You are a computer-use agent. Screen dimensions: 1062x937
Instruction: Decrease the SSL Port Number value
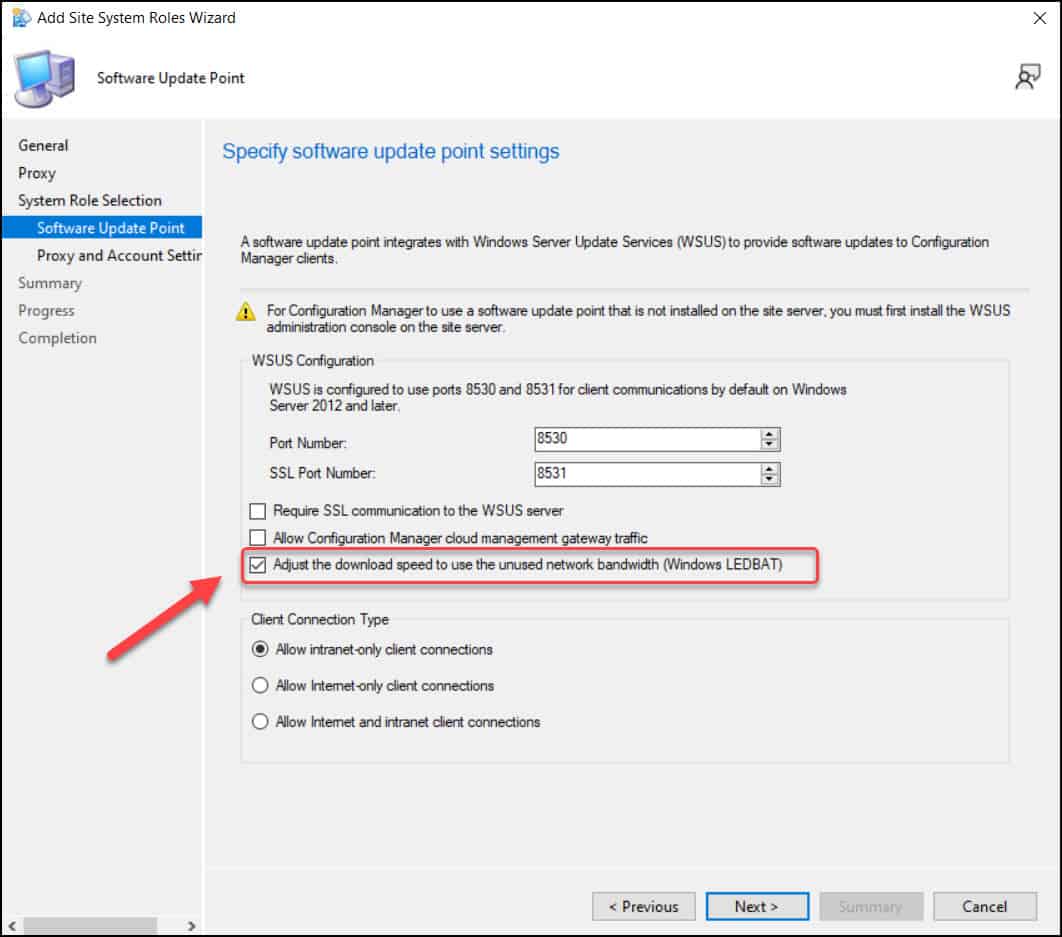tap(769, 479)
